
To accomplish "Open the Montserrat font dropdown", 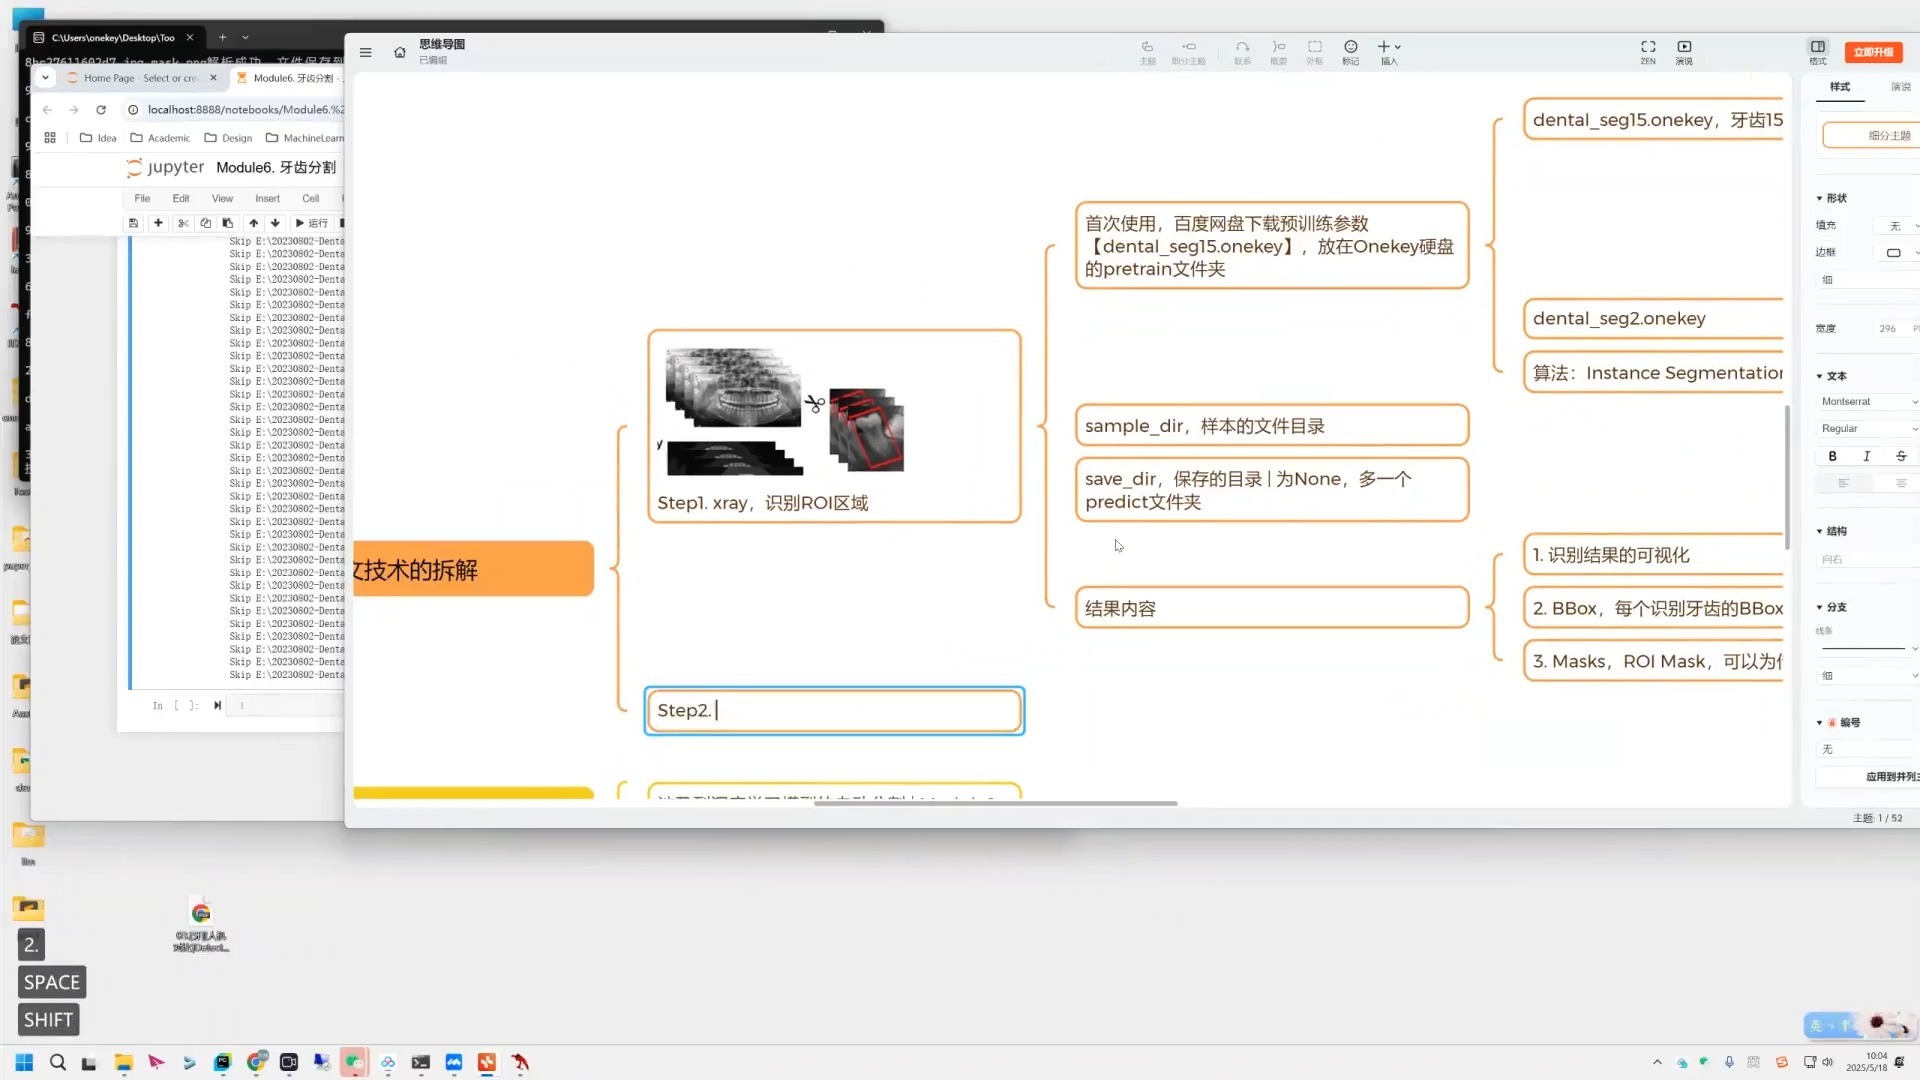I will [x=1868, y=402].
